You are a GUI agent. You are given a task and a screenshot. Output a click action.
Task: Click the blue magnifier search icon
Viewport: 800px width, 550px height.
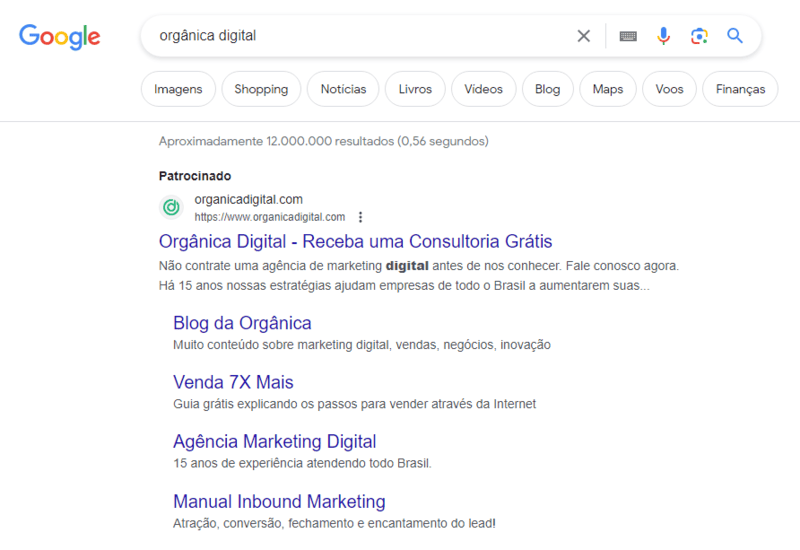(735, 36)
